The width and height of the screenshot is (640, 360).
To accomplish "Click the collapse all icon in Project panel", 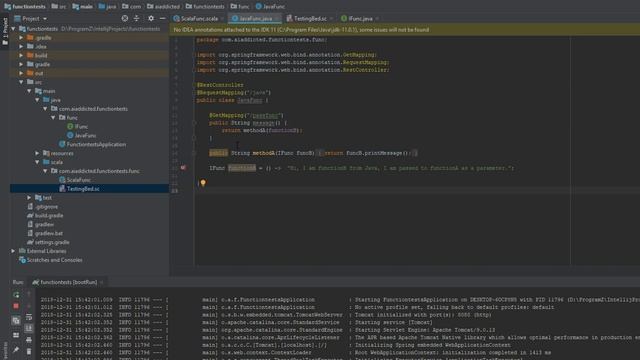I will (137, 18).
